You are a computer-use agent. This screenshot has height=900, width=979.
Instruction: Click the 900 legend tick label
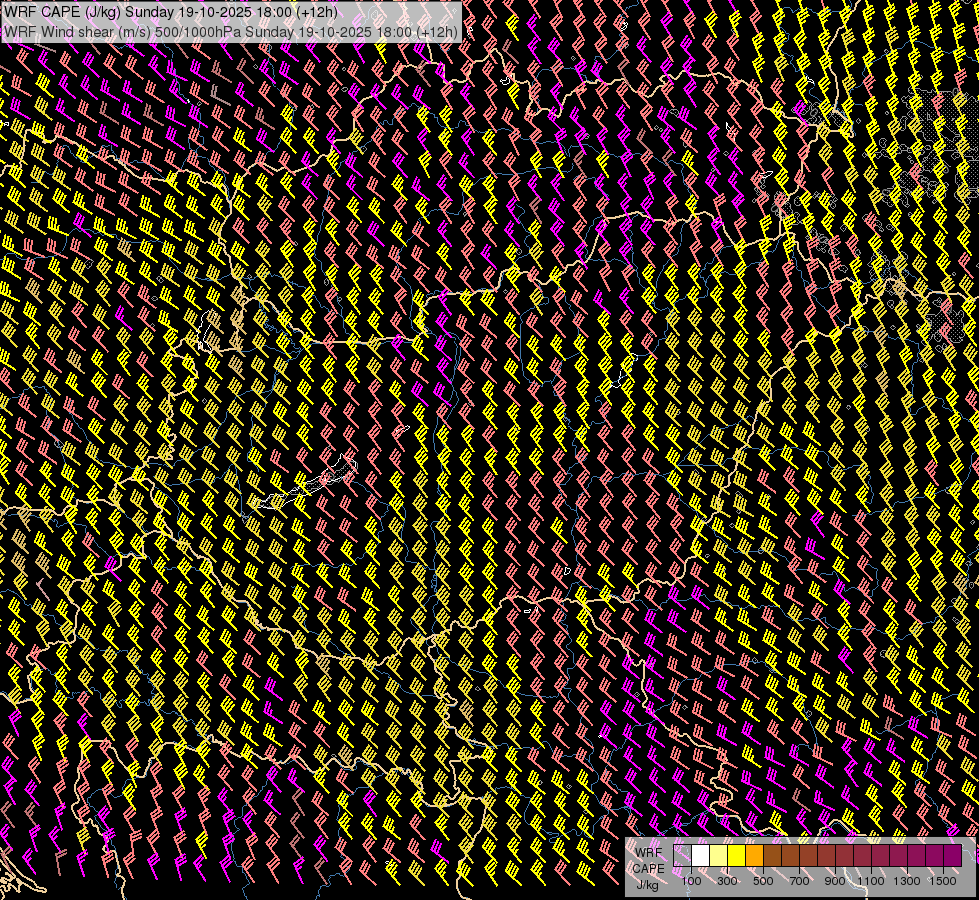coord(835,881)
